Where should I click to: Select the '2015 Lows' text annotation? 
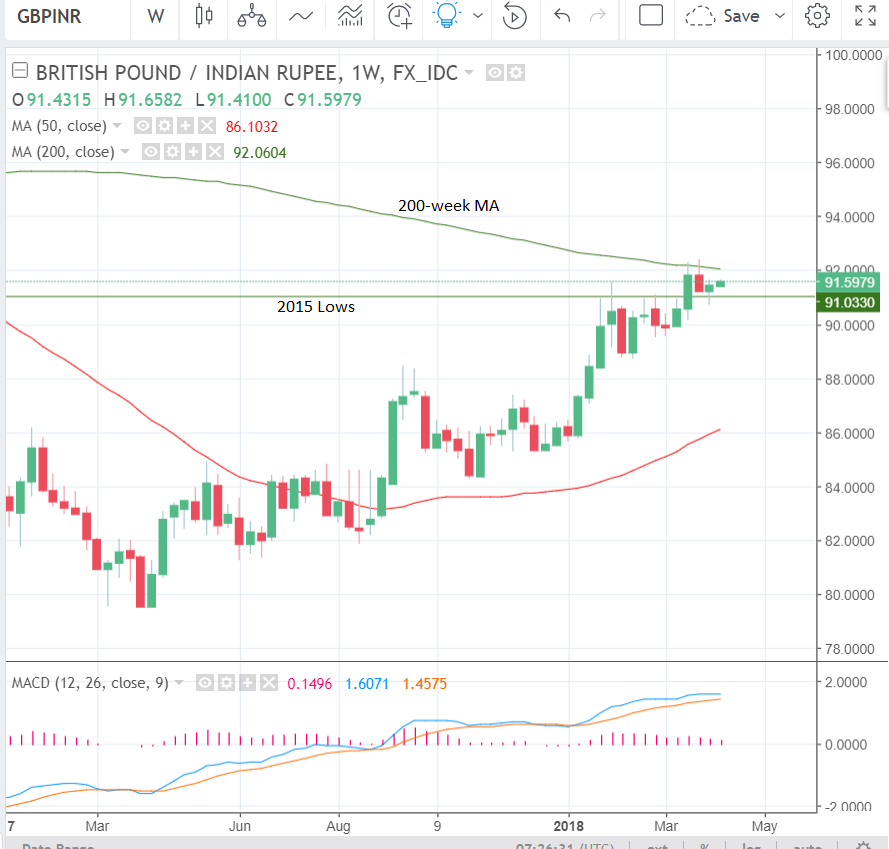click(x=316, y=307)
